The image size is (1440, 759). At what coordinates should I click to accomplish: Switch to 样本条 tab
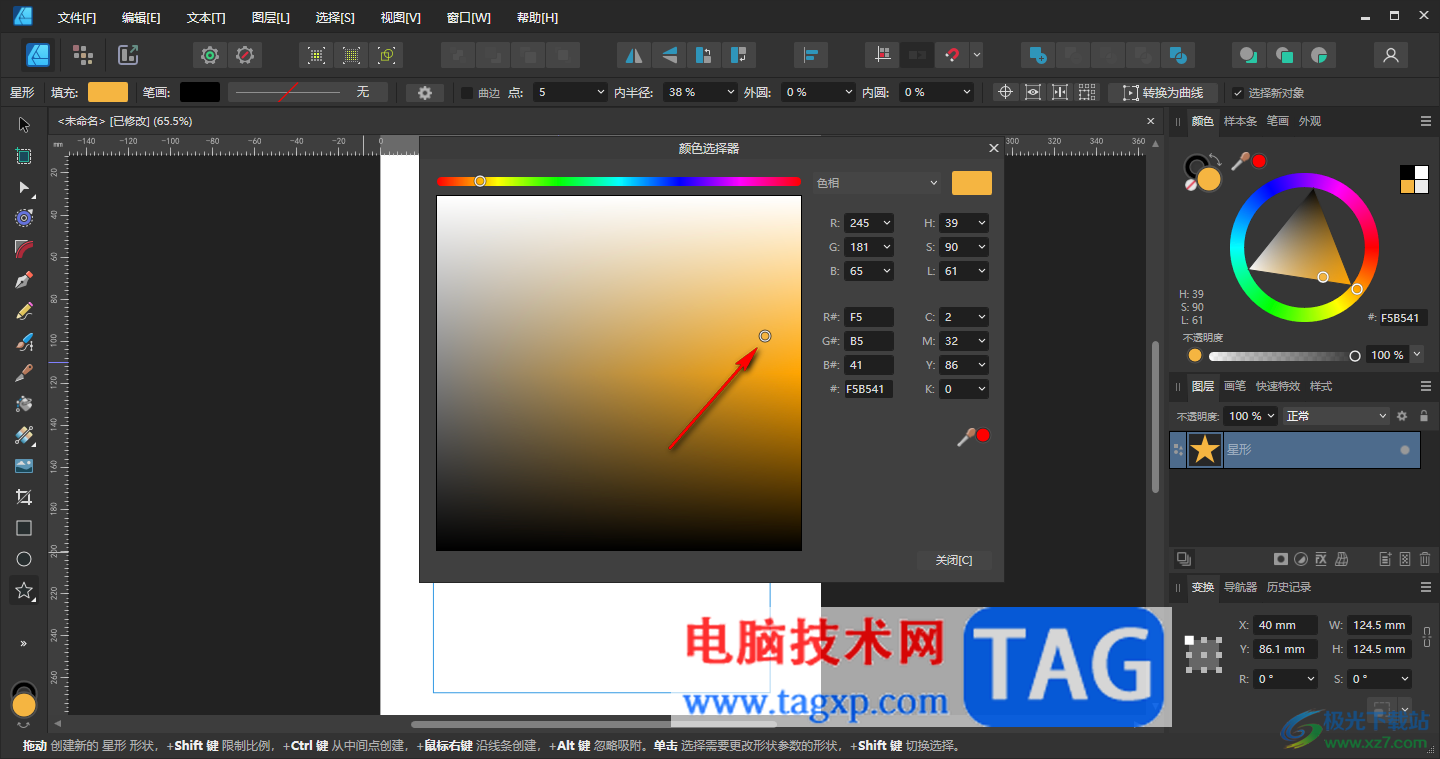(1240, 121)
